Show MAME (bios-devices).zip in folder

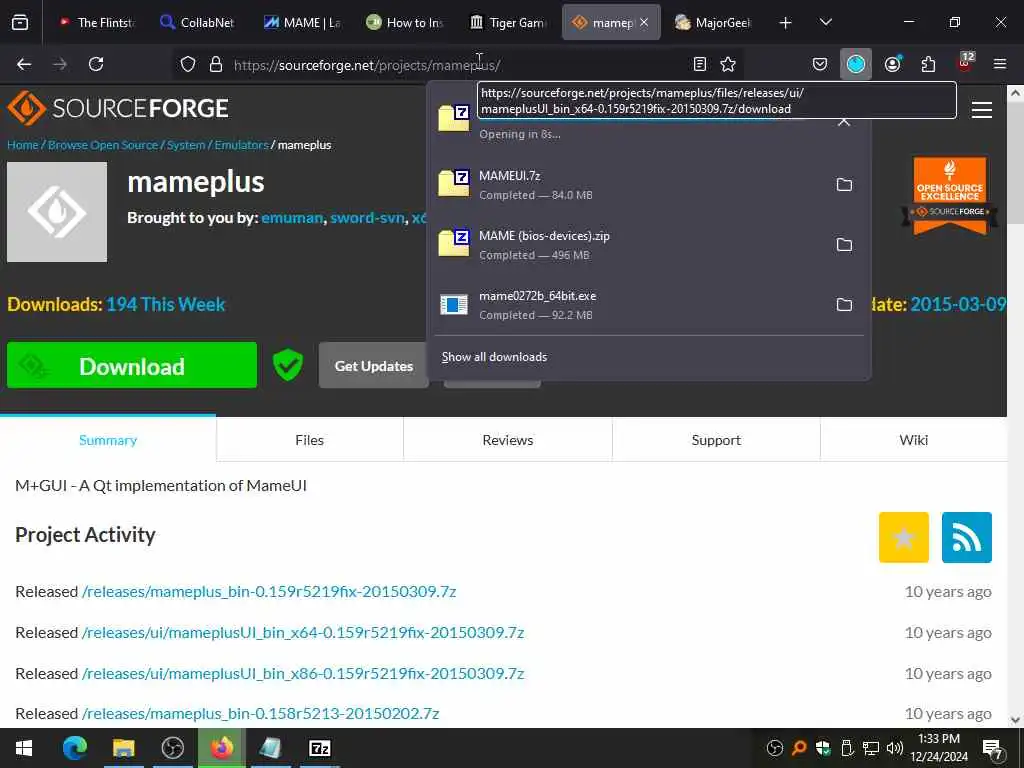pos(844,245)
